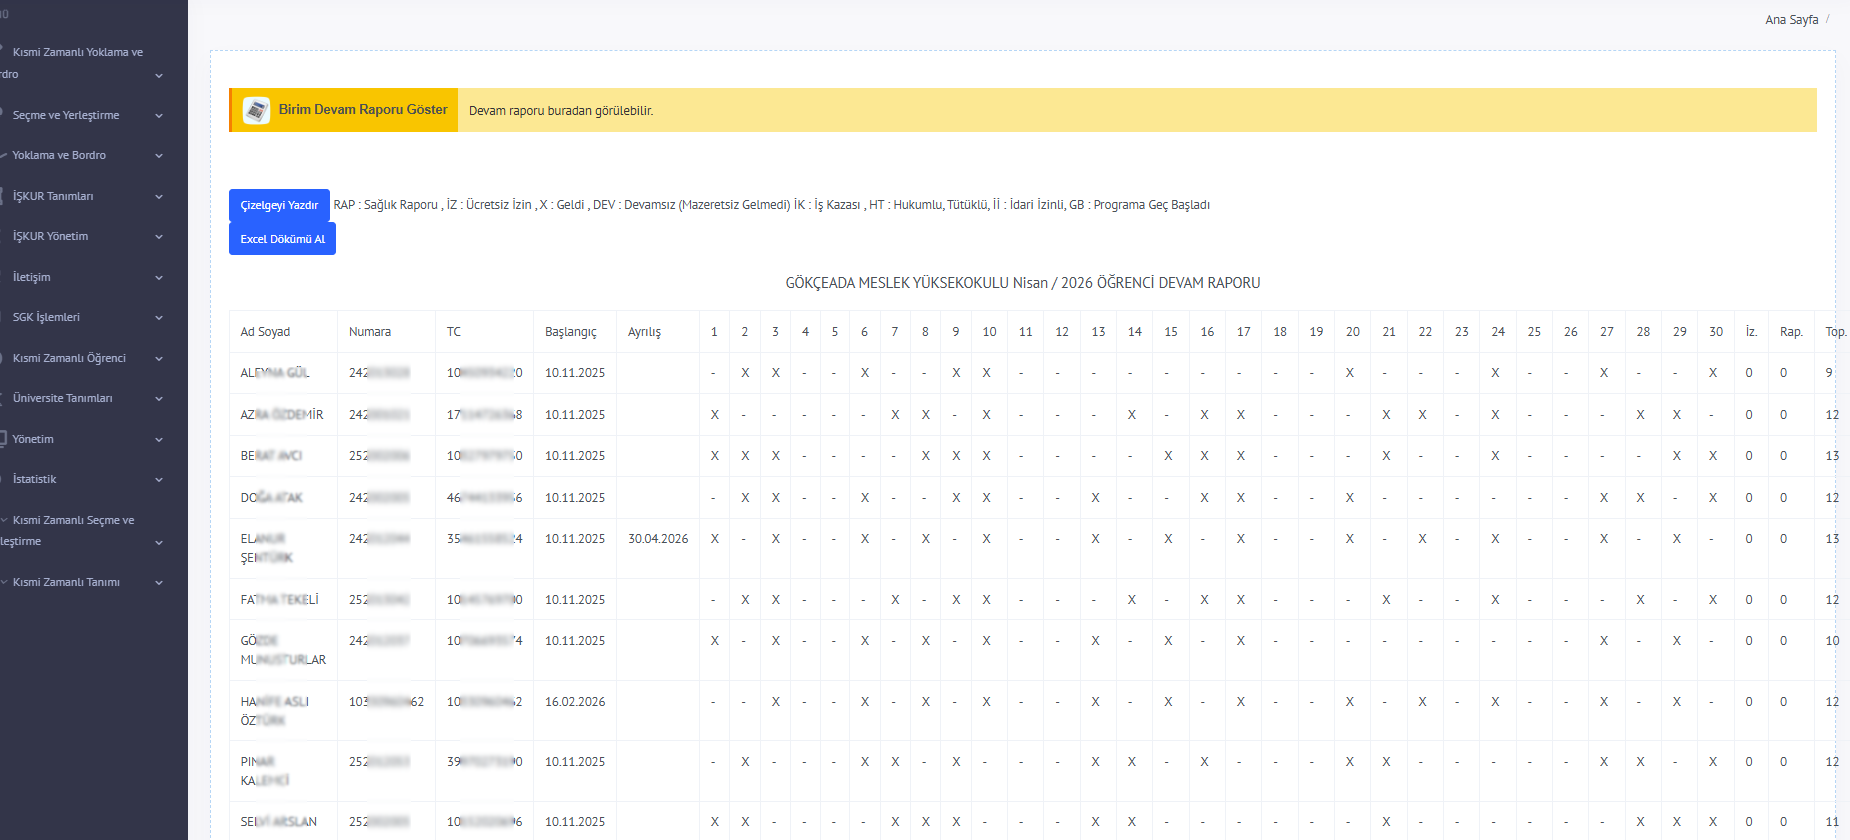Expand the İŞKUR Tanımları chevron
Screen dimensions: 1850x840
click(159, 197)
